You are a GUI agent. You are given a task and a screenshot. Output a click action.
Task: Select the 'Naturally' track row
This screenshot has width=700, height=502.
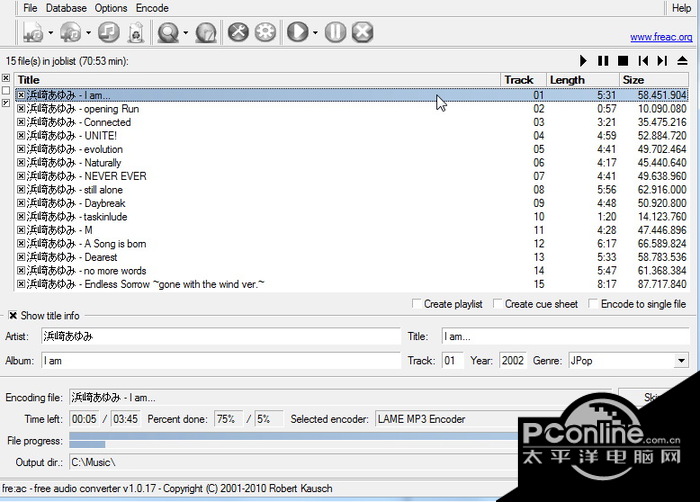(x=352, y=163)
